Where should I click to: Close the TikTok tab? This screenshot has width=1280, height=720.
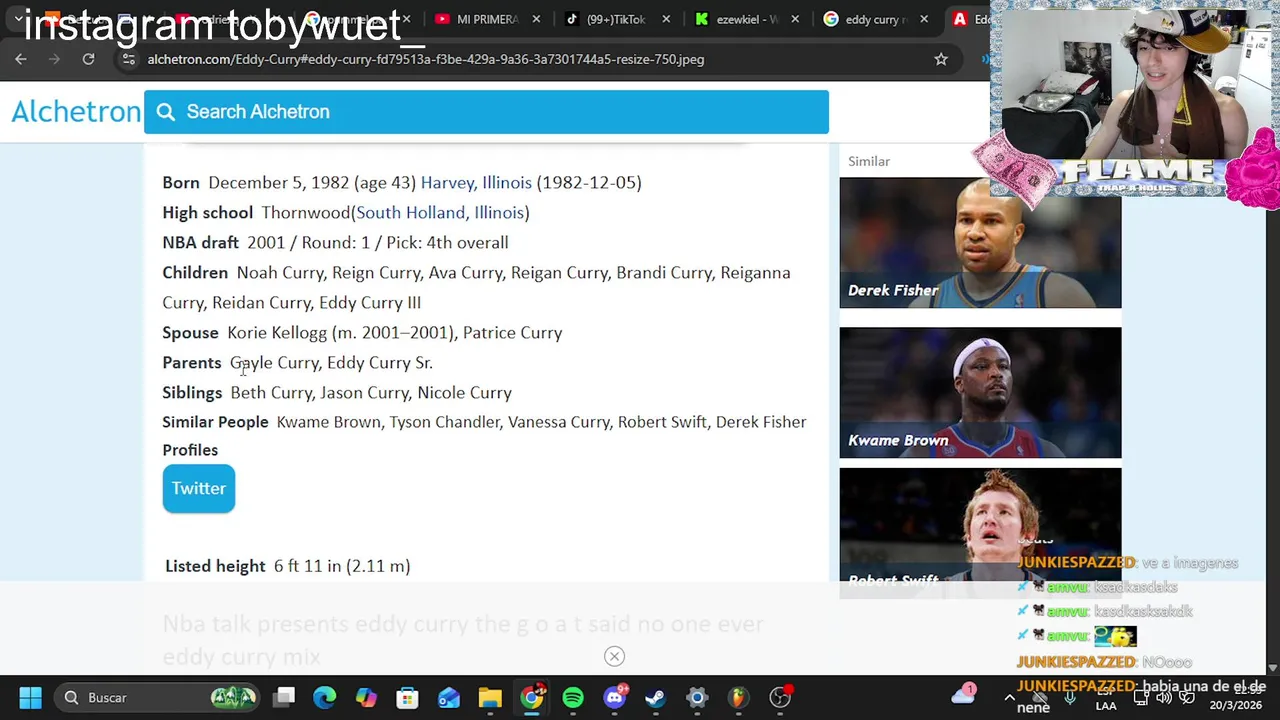666,19
